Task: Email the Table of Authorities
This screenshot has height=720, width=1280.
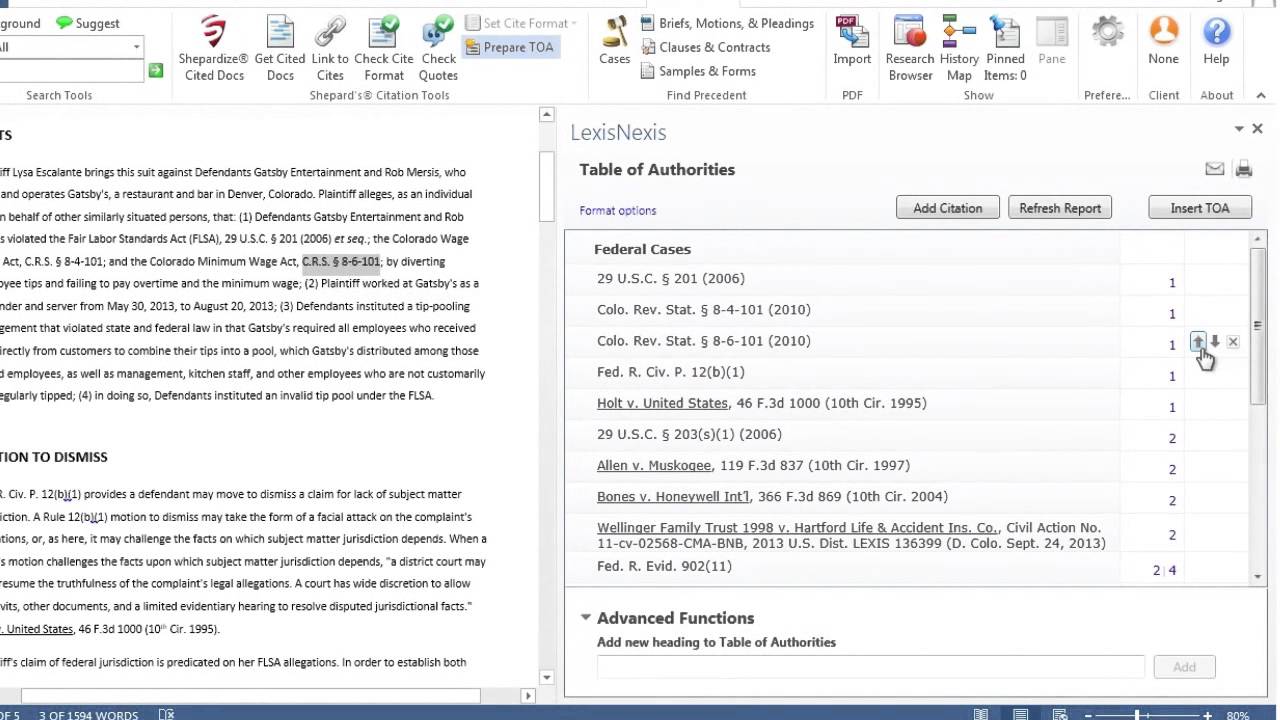Action: (x=1214, y=169)
